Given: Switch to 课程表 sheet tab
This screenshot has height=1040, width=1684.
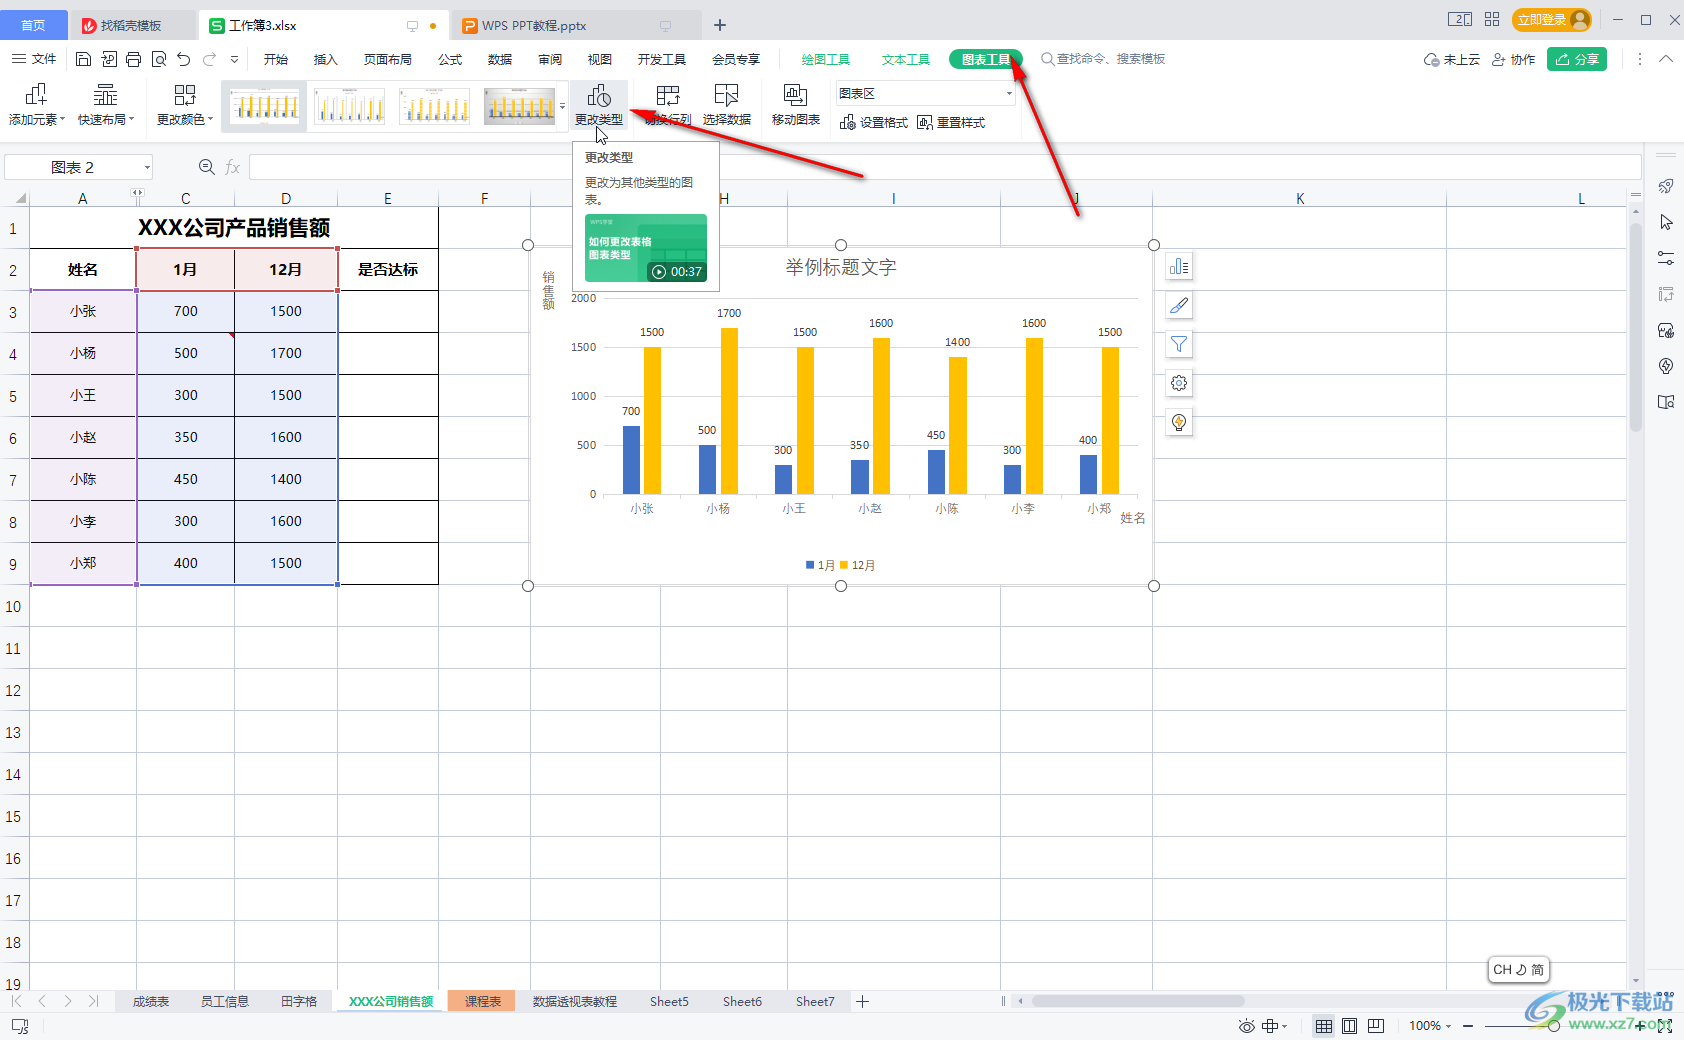Looking at the screenshot, I should point(482,1001).
